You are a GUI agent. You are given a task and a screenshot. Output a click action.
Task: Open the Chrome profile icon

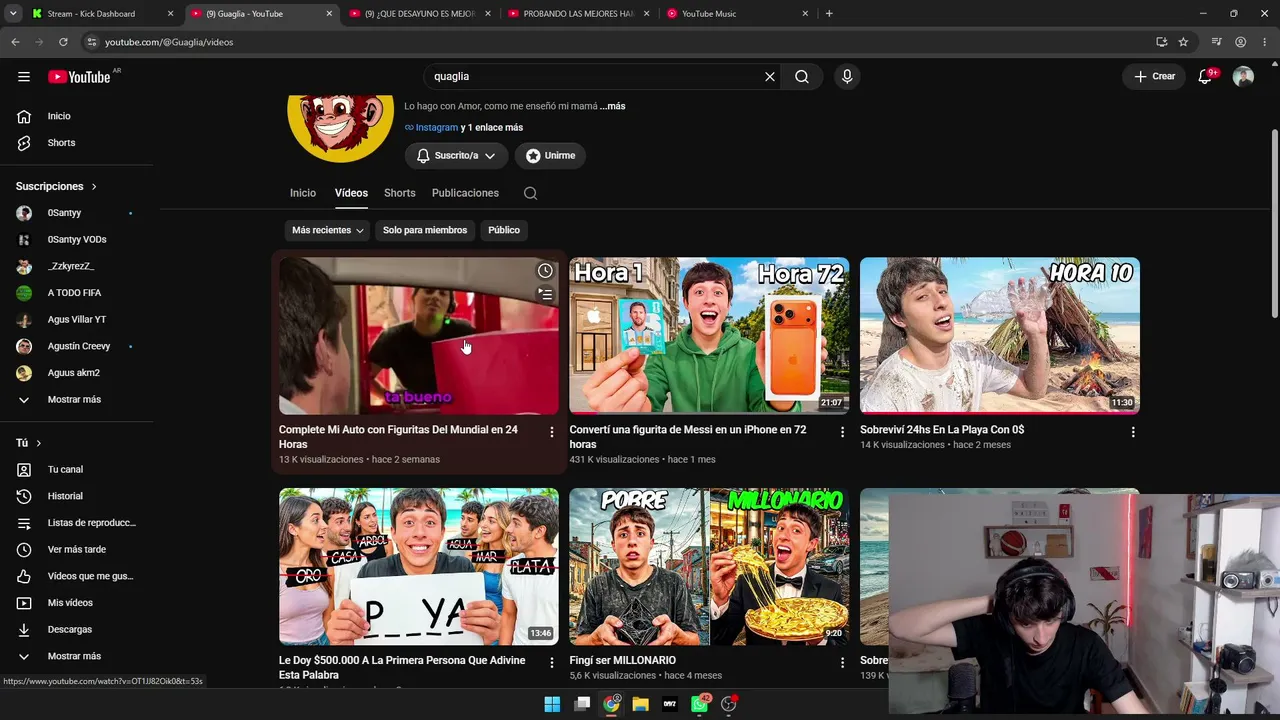click(x=1240, y=42)
